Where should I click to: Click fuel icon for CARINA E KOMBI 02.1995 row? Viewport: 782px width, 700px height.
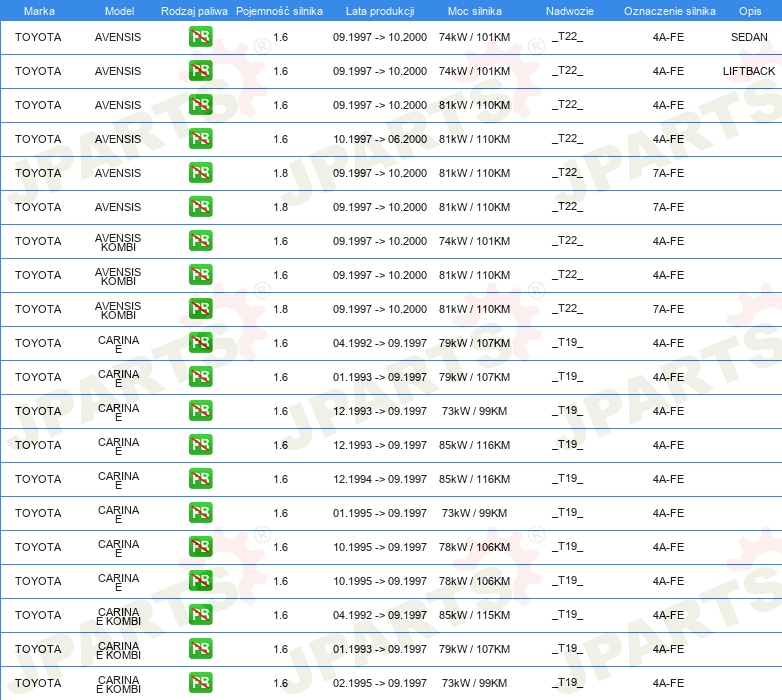200,683
